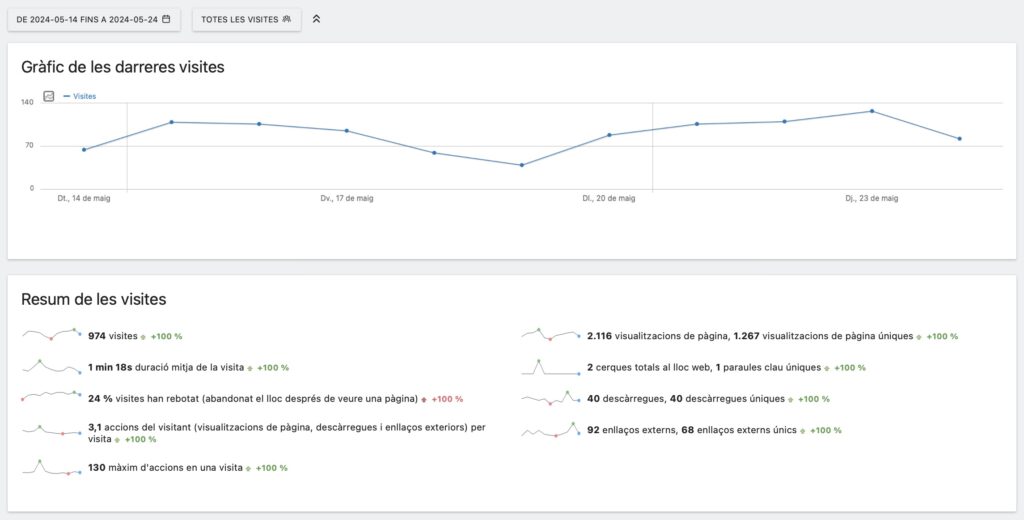This screenshot has width=1024, height=520.
Task: Click the 974 visites sparkline
Action: (52, 335)
